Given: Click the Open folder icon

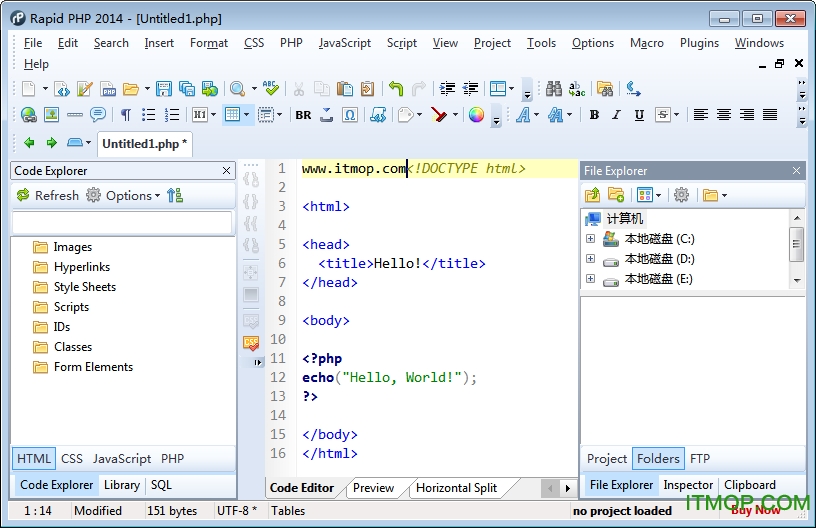Looking at the screenshot, I should coord(131,89).
